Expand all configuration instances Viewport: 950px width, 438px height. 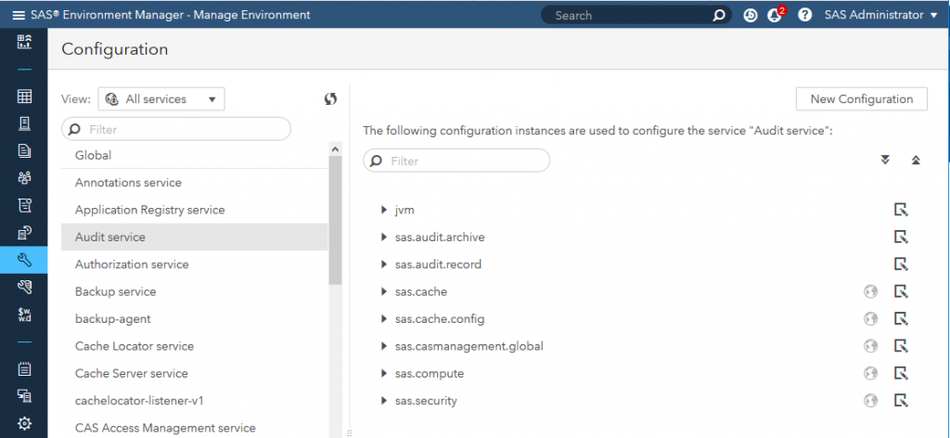tap(885, 160)
